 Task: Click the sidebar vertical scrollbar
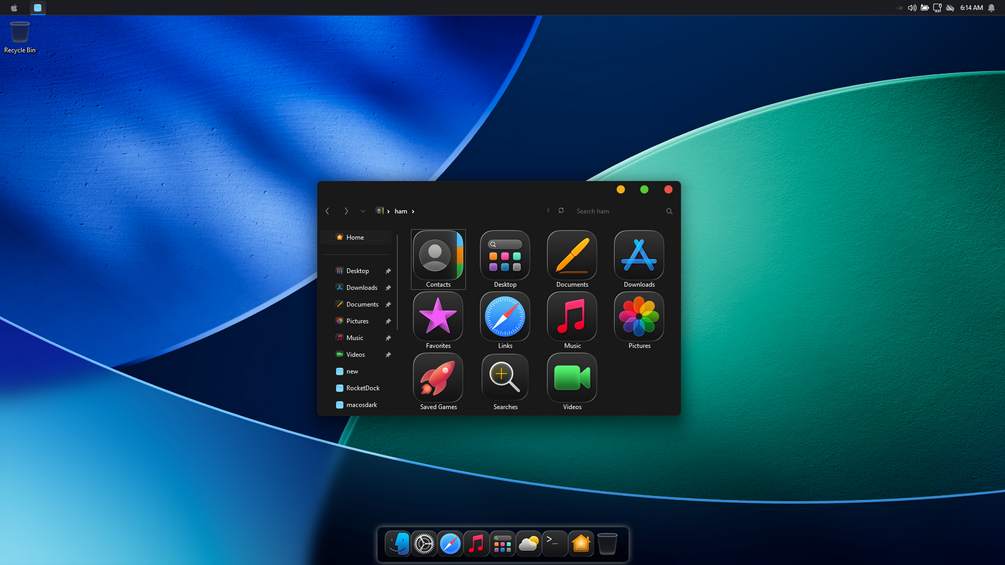click(397, 282)
